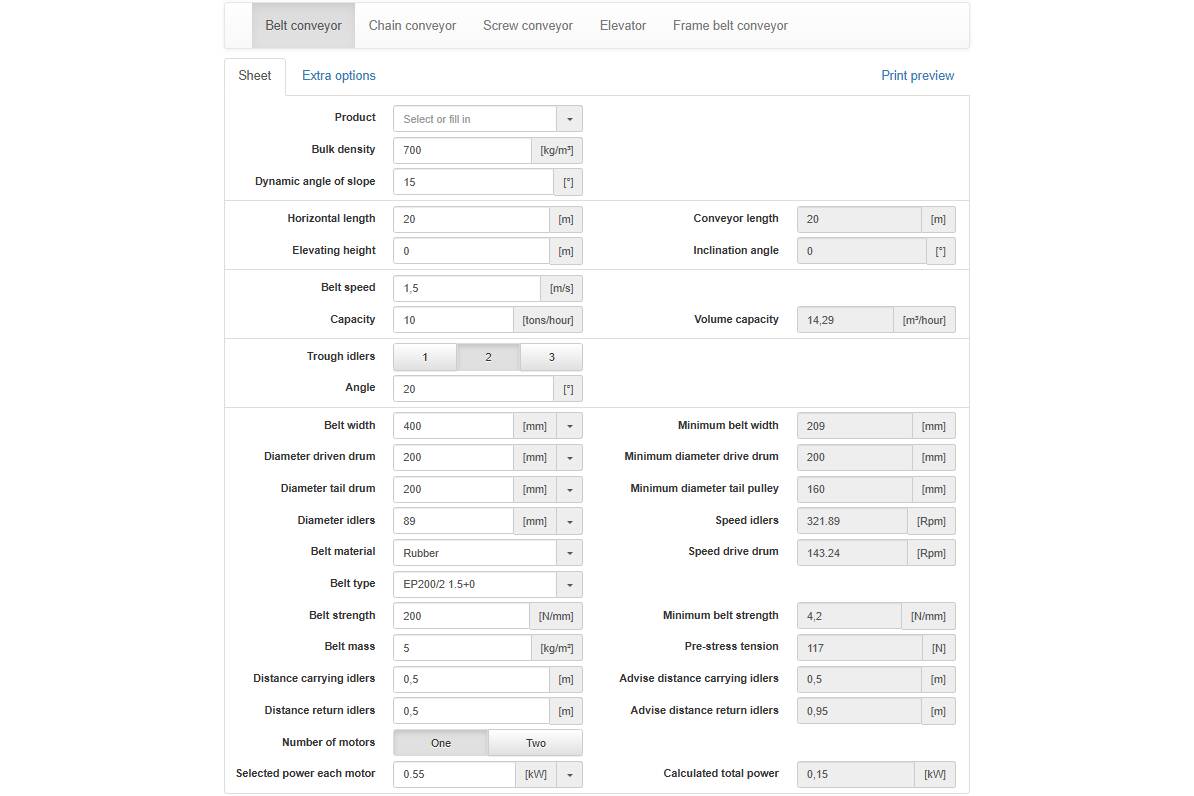Expand Diameter tail drum dropdown arrow
1194x796 pixels.
(569, 490)
